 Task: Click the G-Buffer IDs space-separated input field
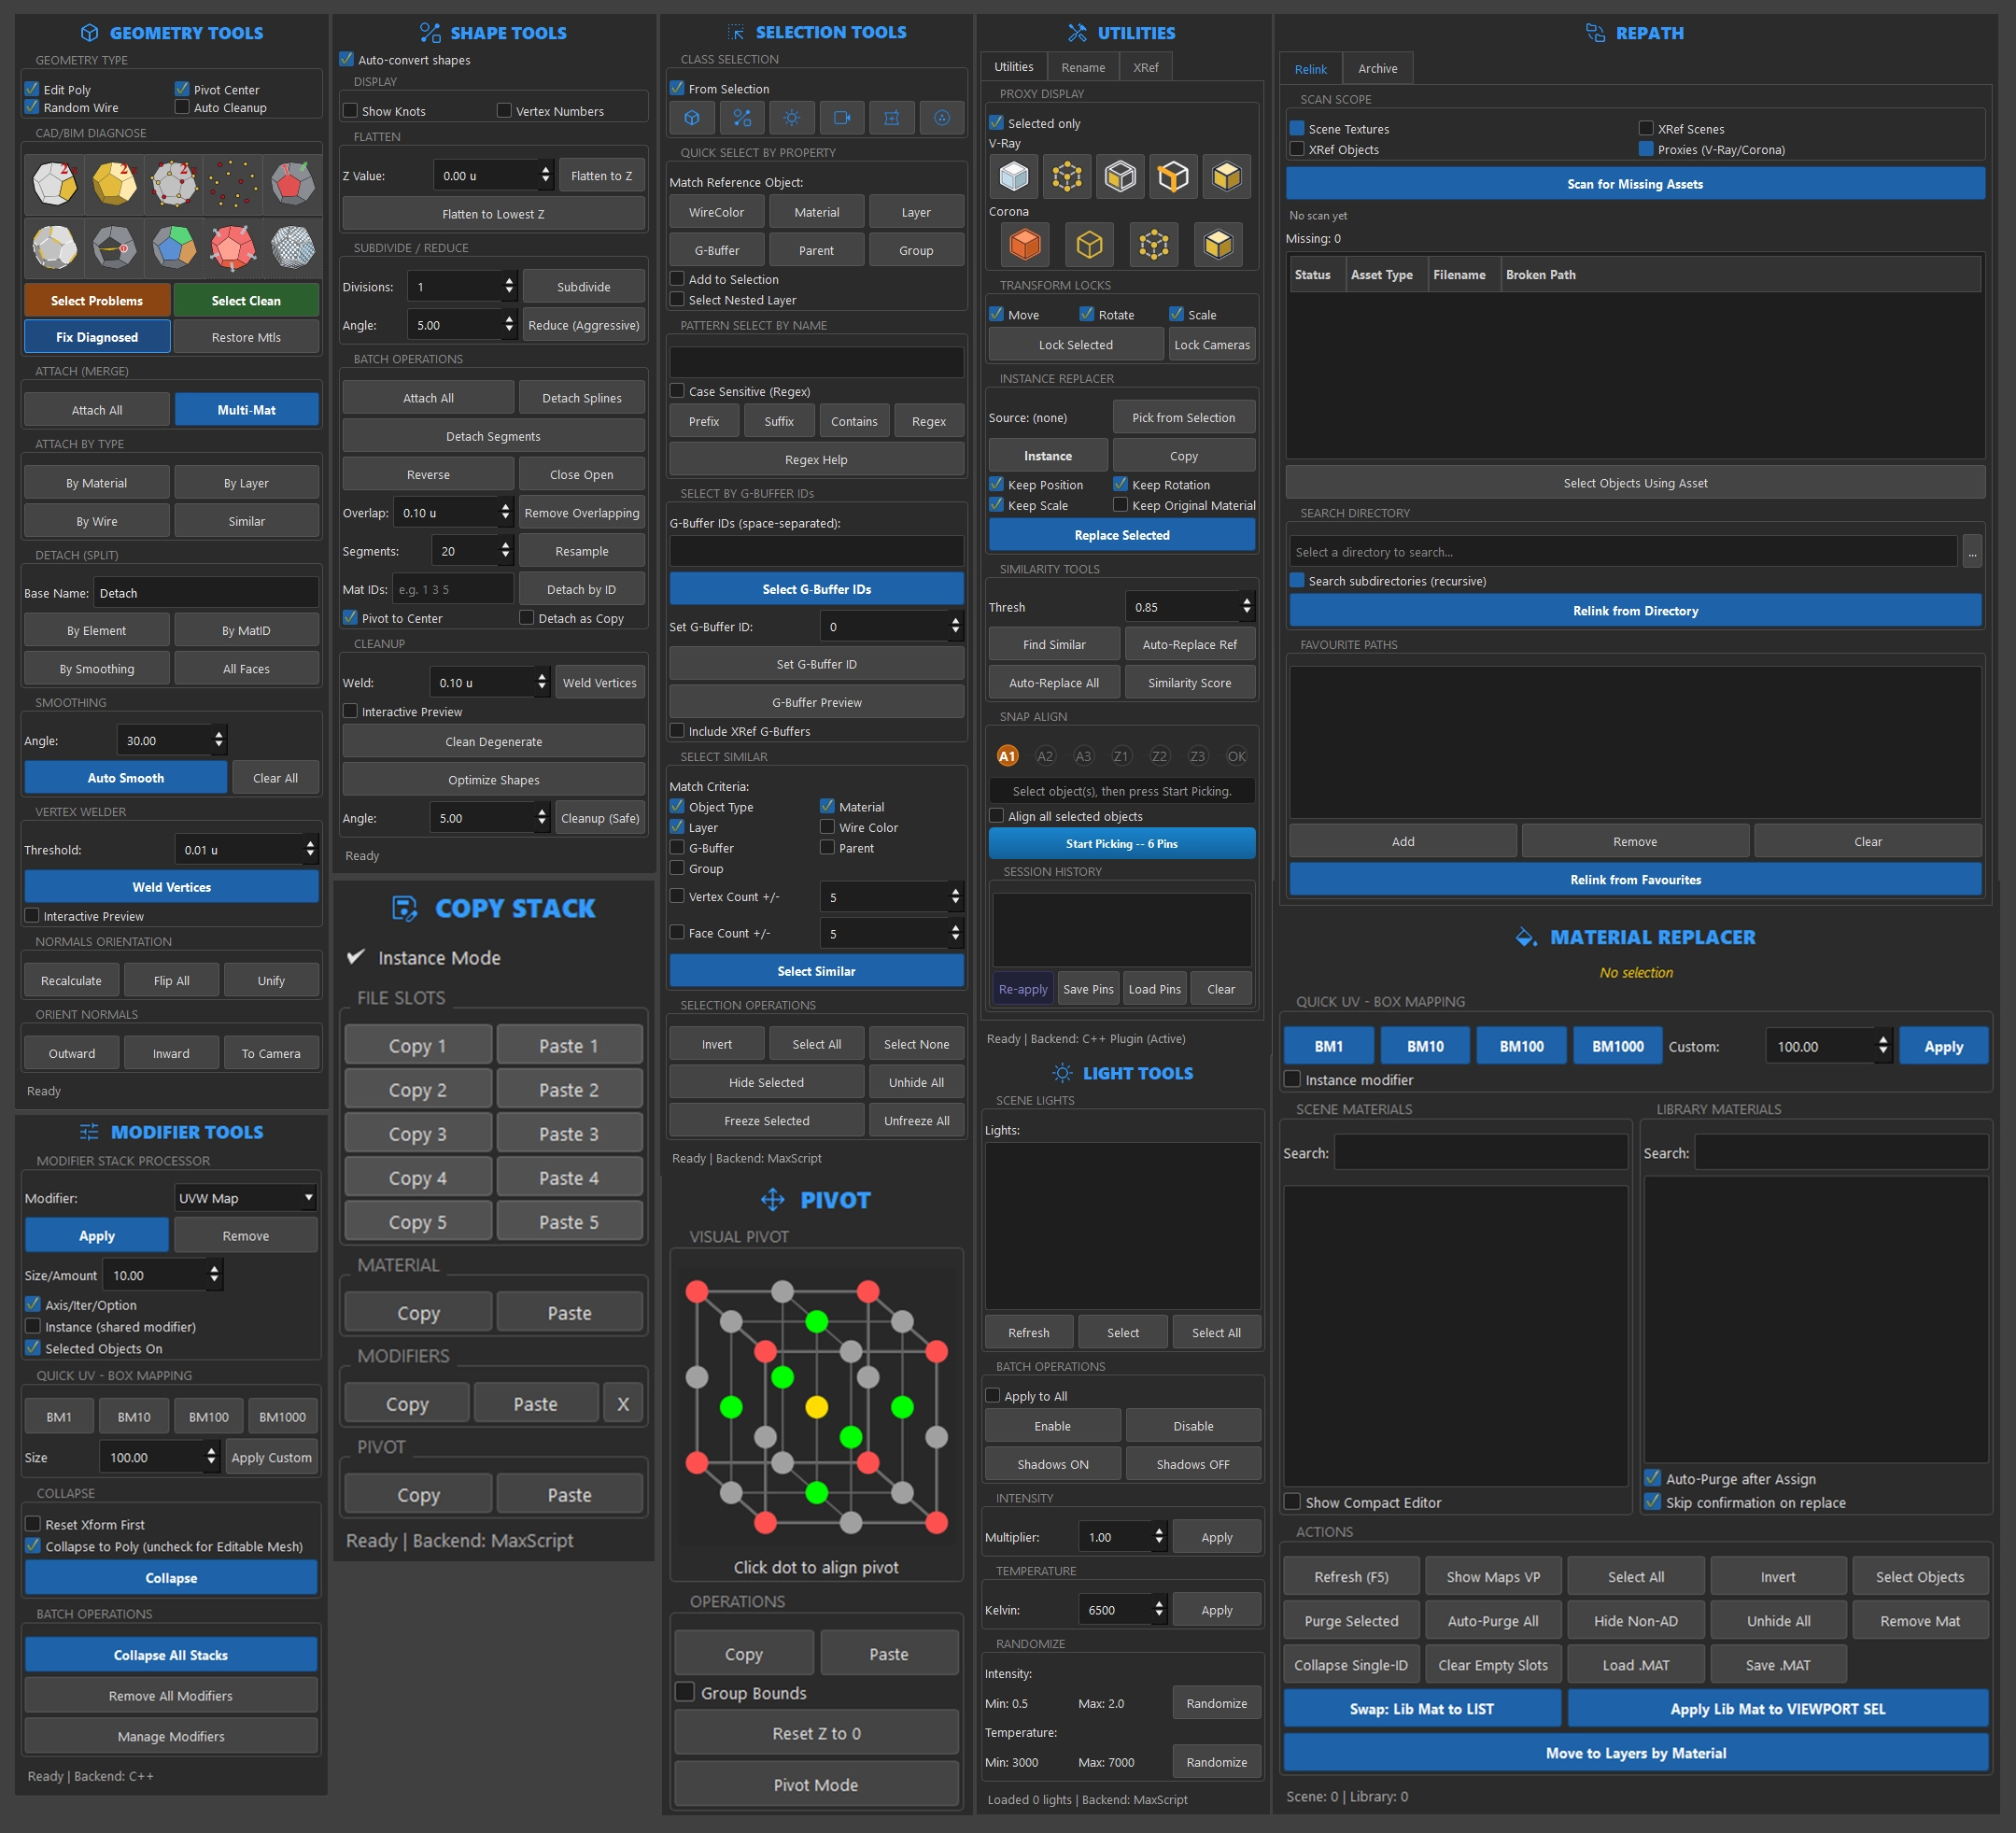816,551
